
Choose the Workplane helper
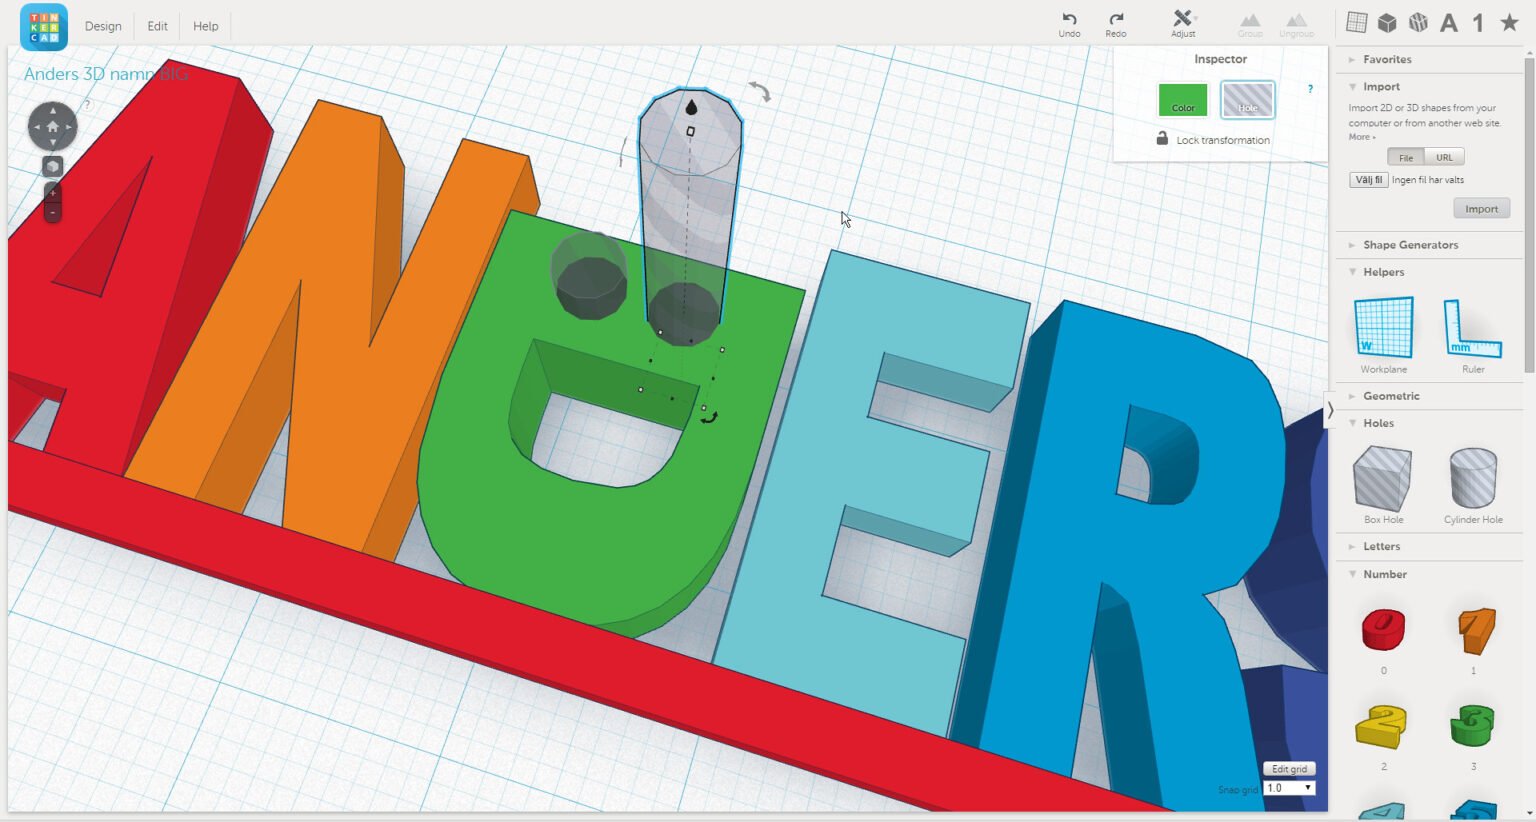pos(1383,327)
